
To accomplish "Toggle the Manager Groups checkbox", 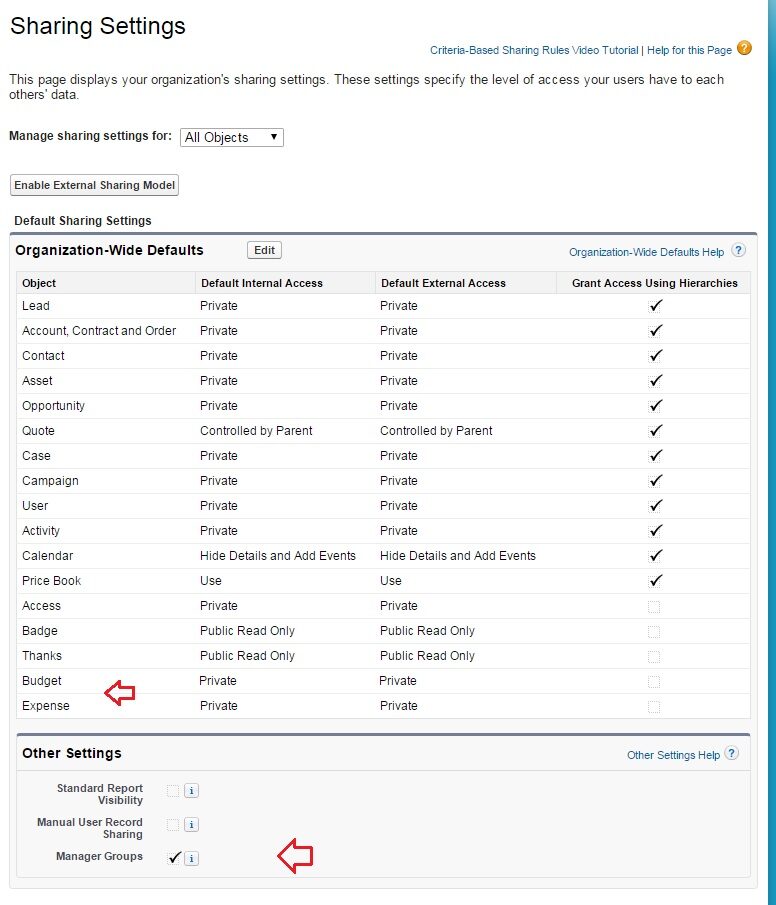I will 174,857.
